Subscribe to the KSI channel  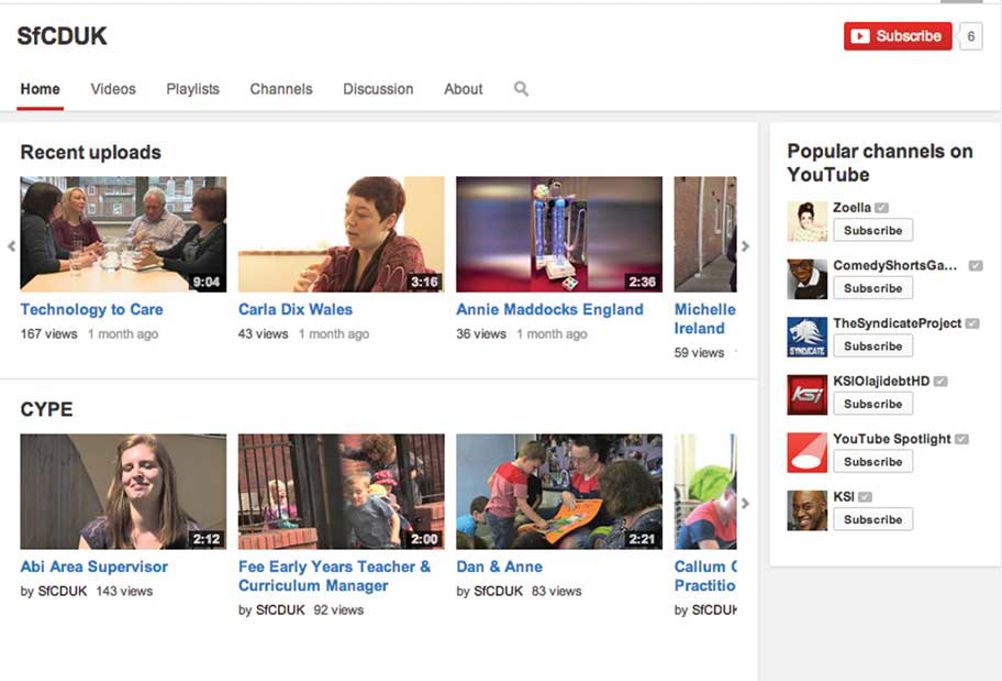873,519
